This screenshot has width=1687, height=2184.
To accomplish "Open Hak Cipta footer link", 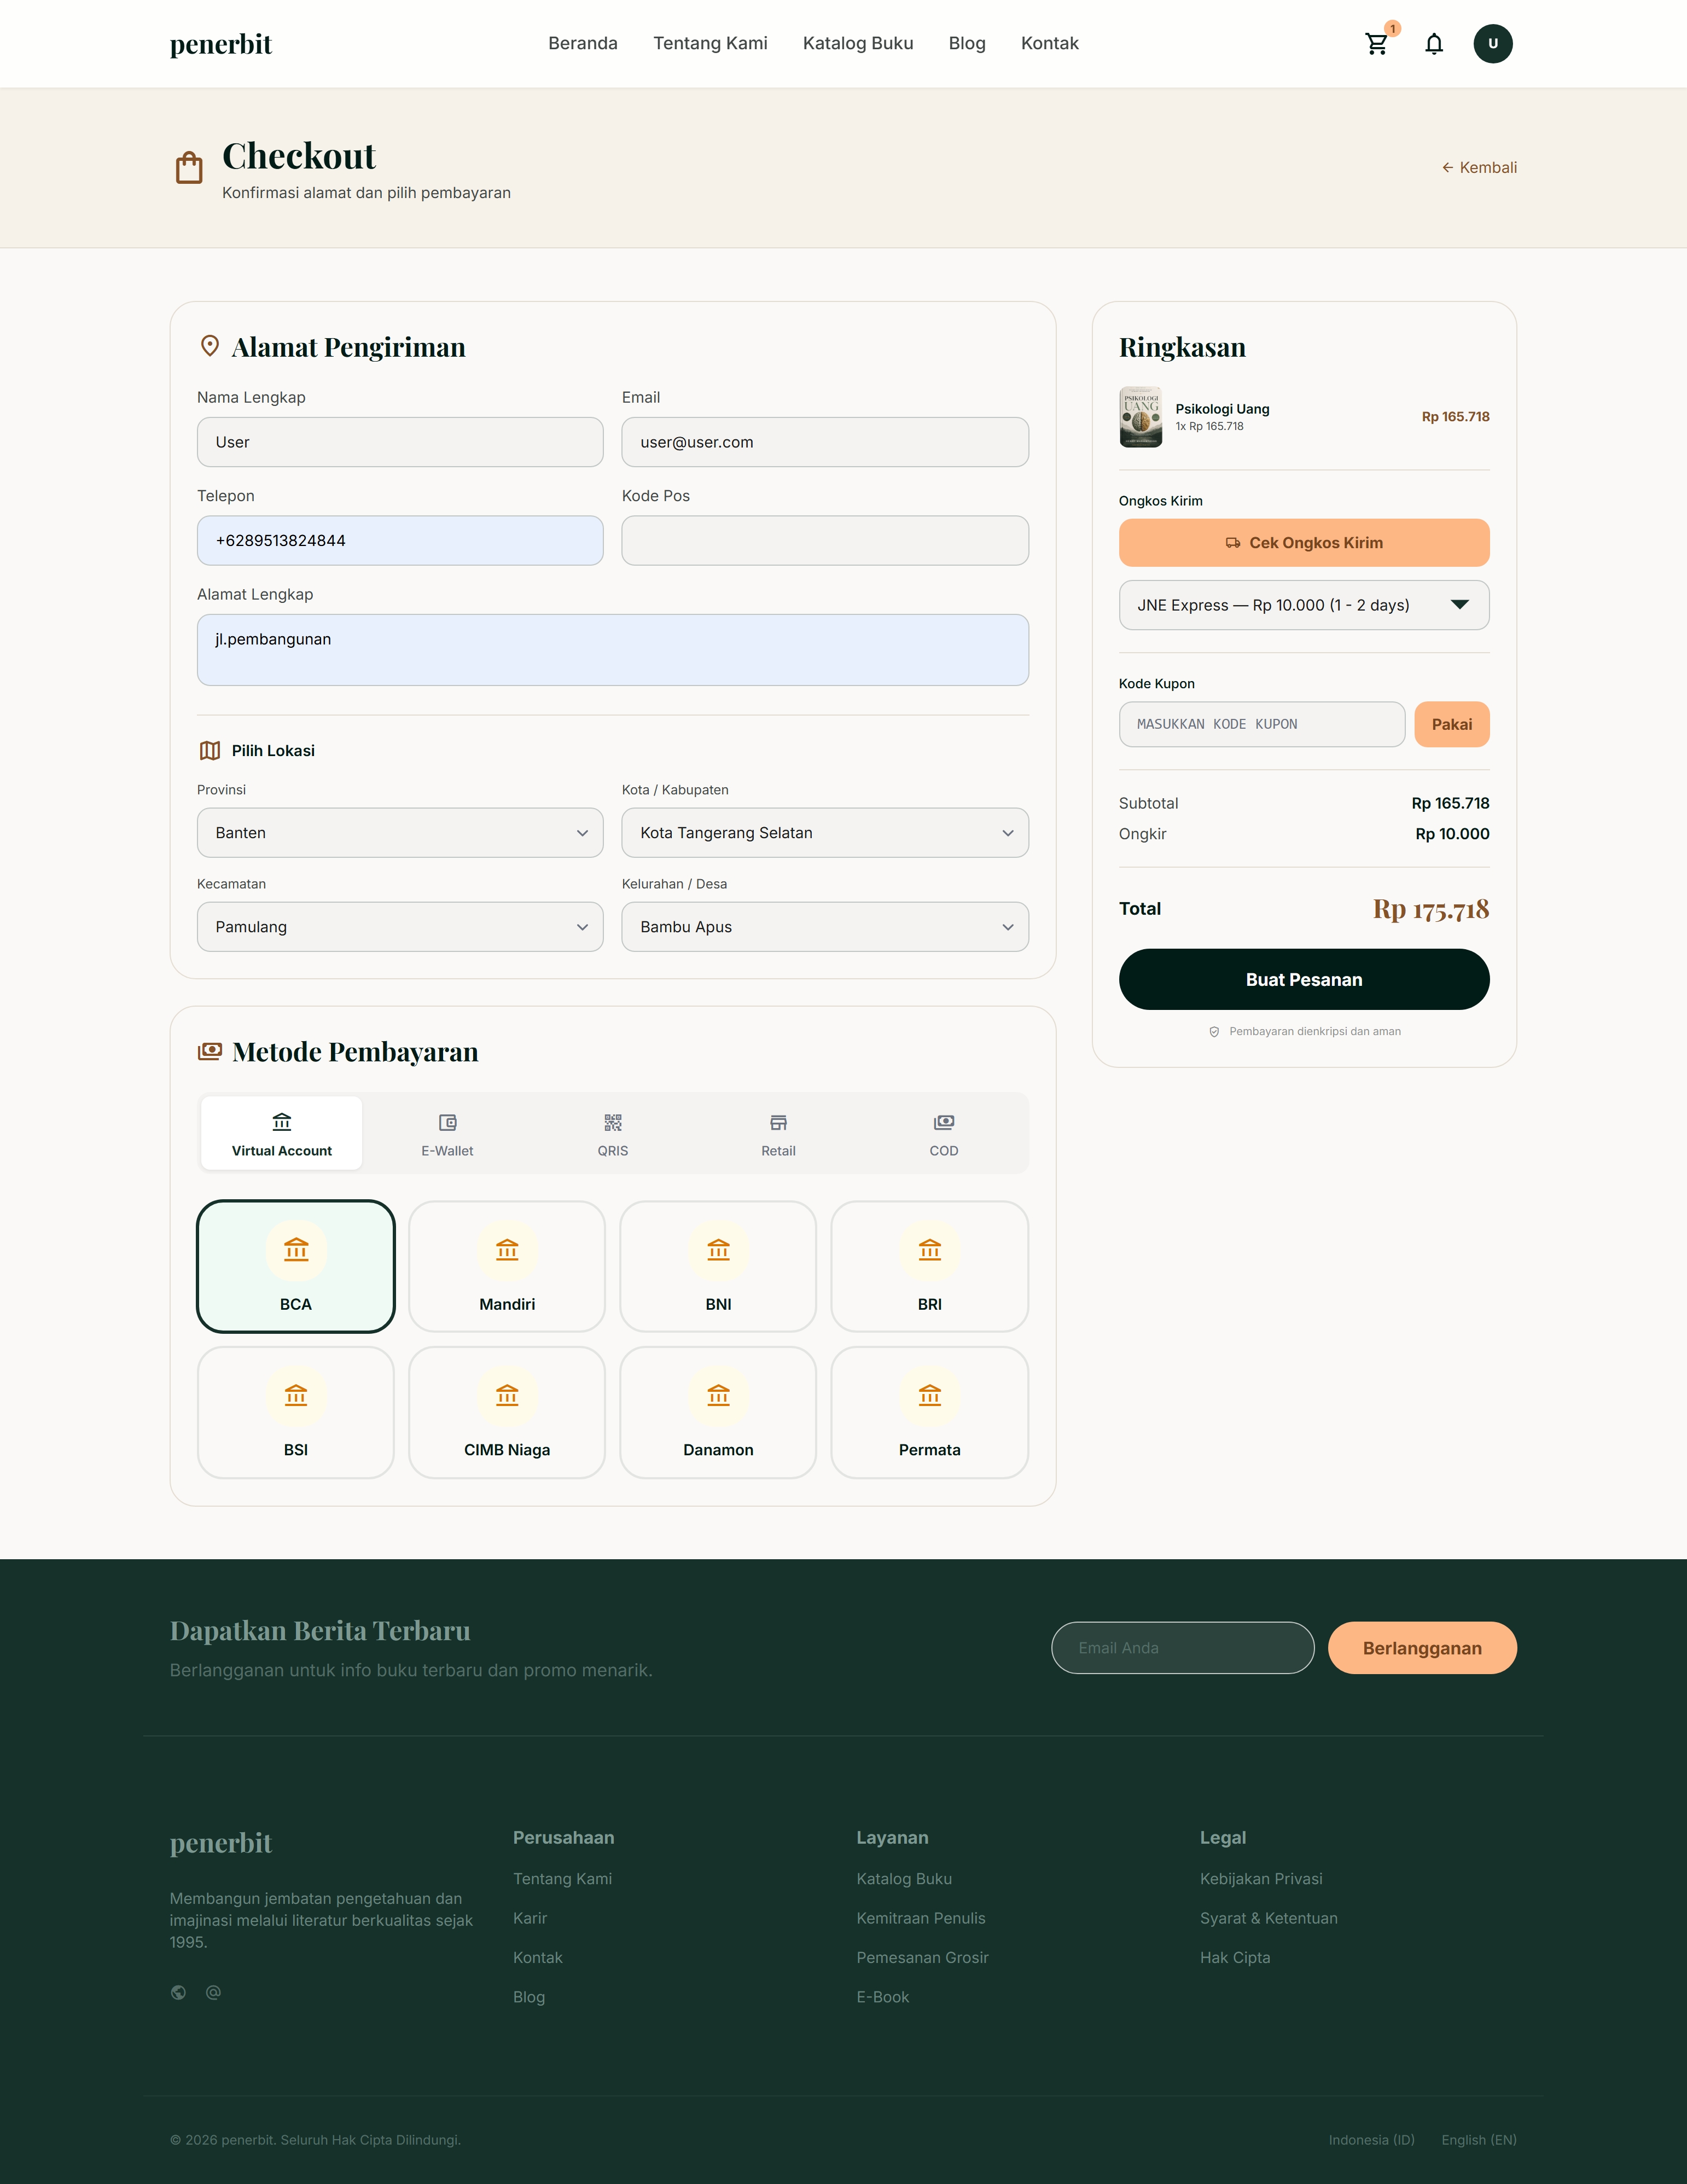I will pos(1235,1957).
